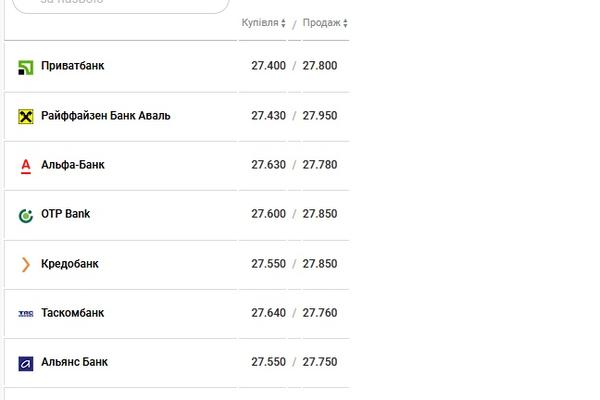Sort by Купівля column arrows
The image size is (600, 400).
283,23
